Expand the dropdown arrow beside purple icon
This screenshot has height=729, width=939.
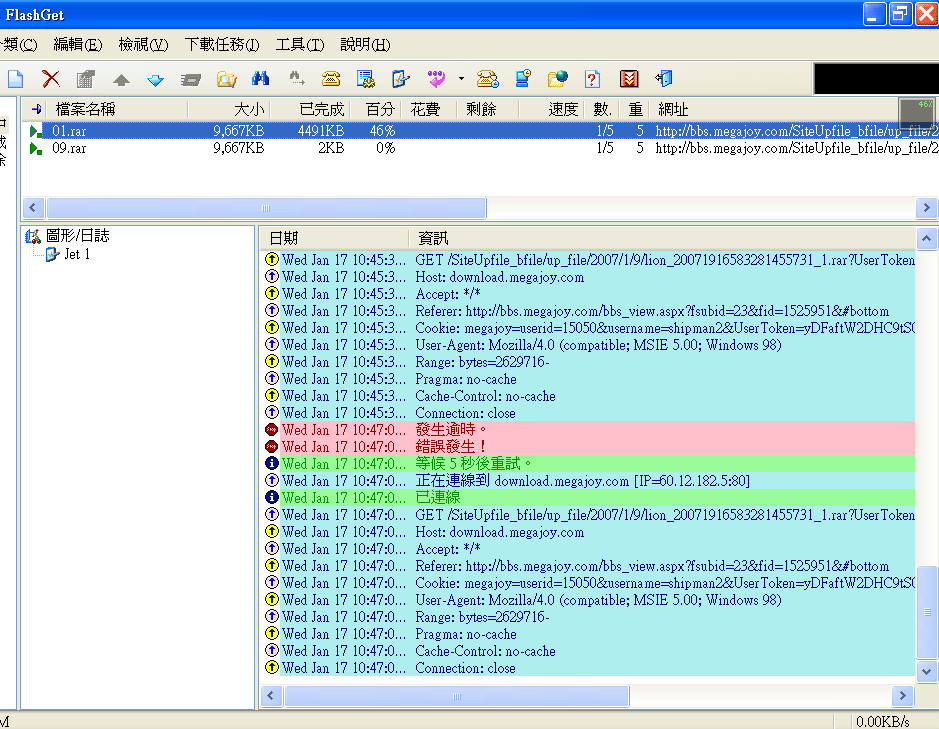click(x=461, y=78)
